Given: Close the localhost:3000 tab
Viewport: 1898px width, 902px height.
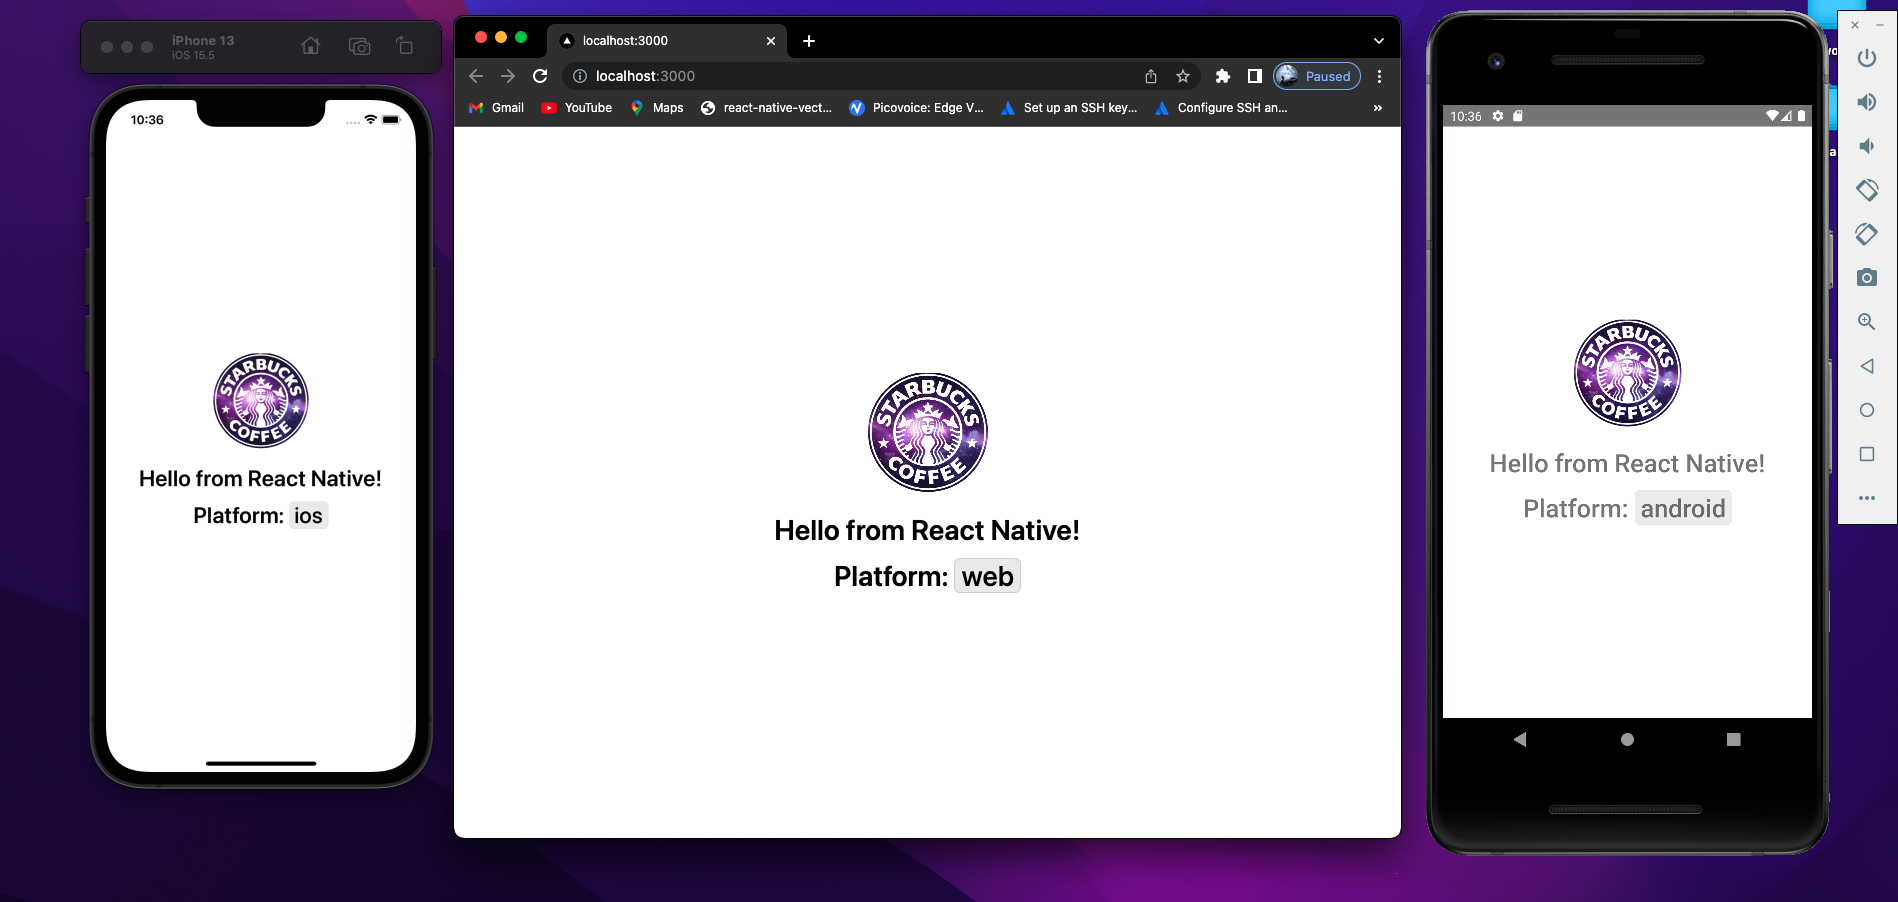Looking at the screenshot, I should pos(771,41).
